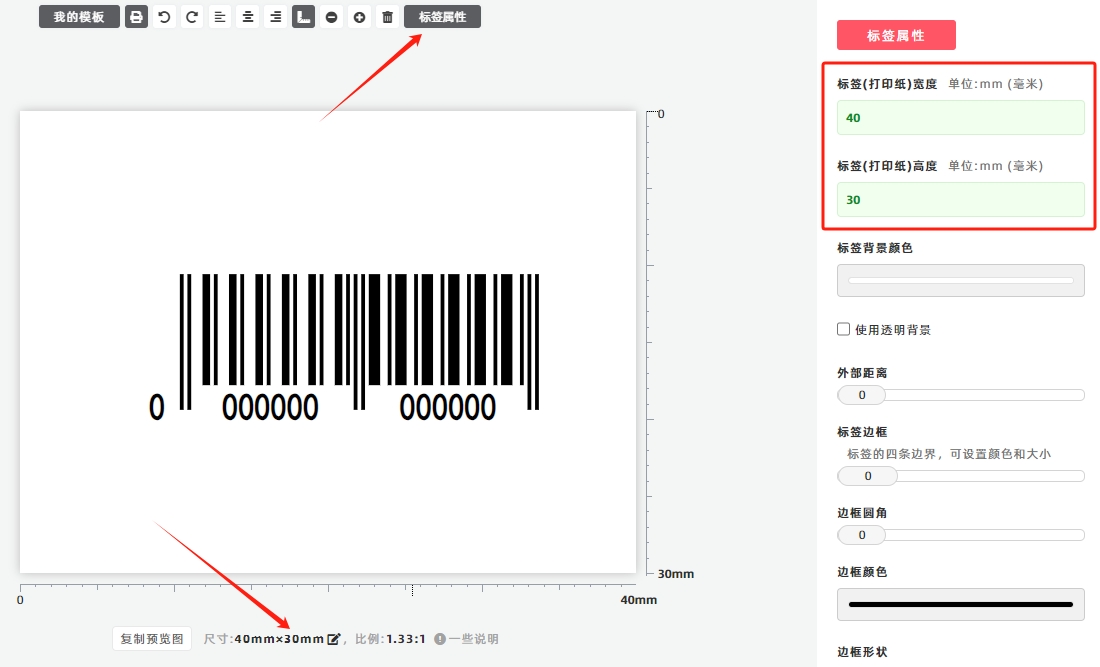This screenshot has height=667, width=1100.
Task: Select the barcode on the label canvas
Action: 344,347
